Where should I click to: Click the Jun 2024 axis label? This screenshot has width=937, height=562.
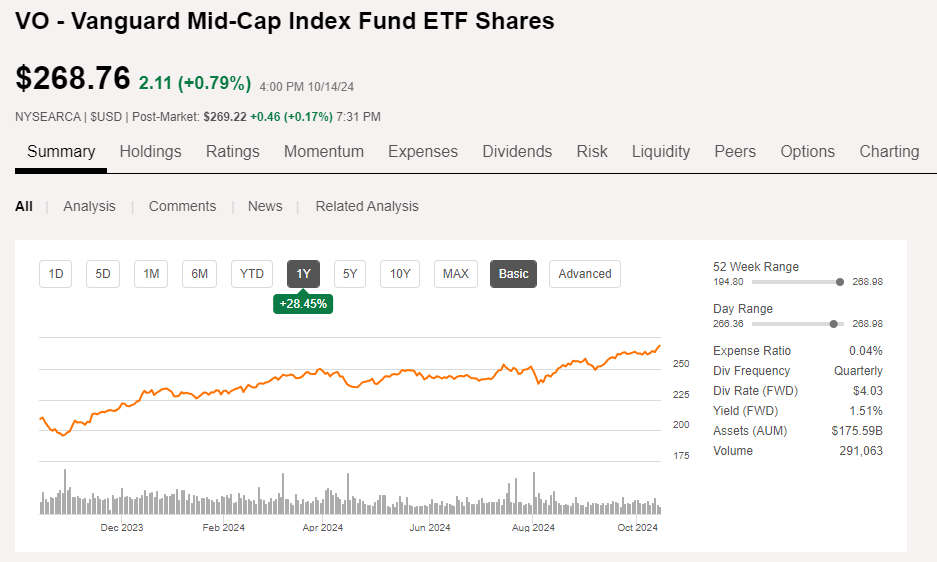coord(430,528)
